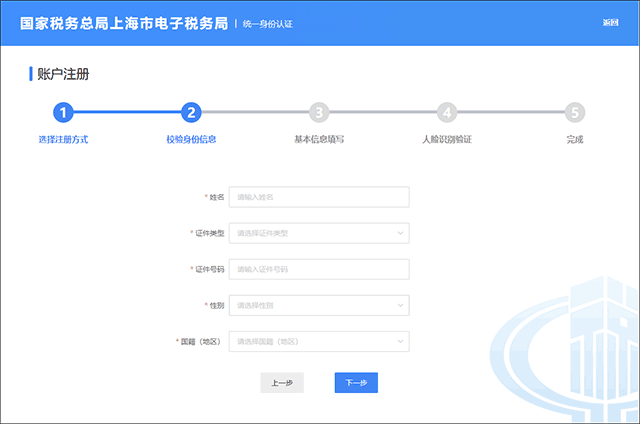Click the step 2 circle icon

(x=191, y=113)
